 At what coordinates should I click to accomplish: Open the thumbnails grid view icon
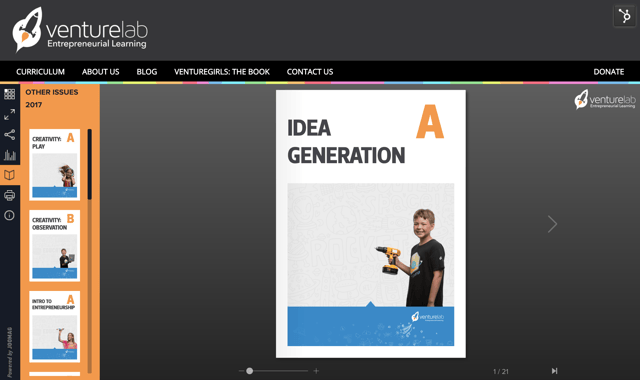tap(9, 94)
